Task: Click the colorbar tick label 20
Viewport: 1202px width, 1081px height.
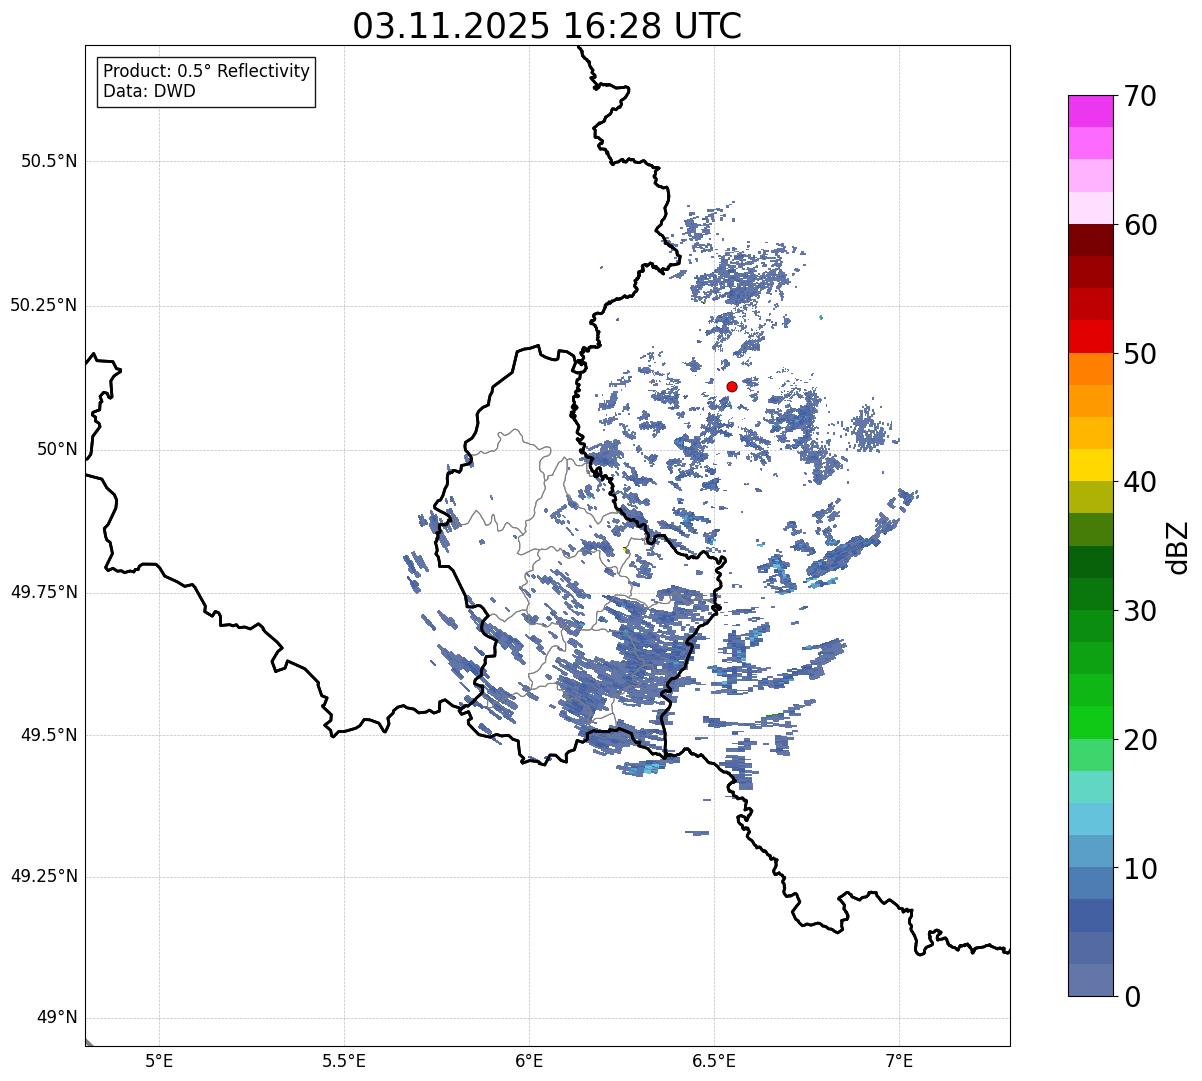Action: 1139,740
